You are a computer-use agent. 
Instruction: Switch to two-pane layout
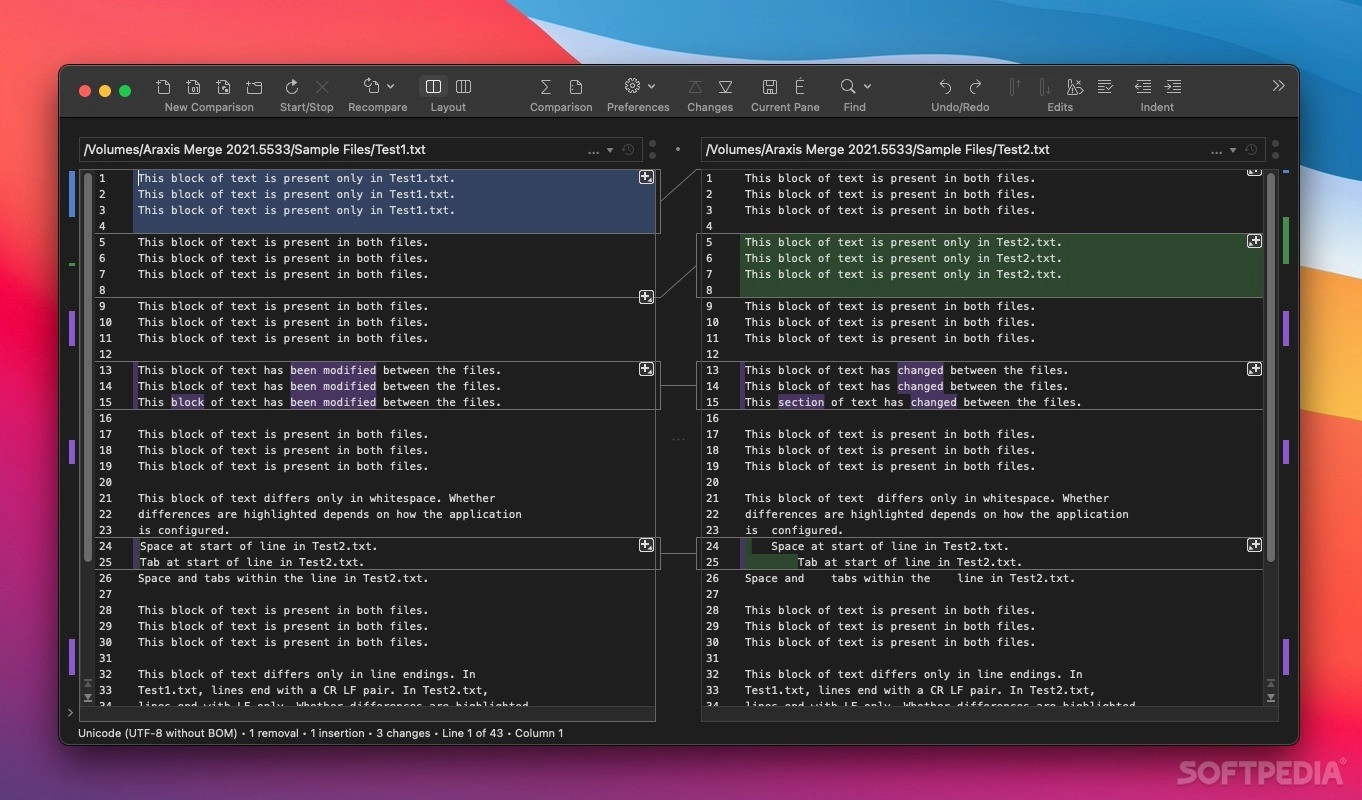tap(433, 87)
